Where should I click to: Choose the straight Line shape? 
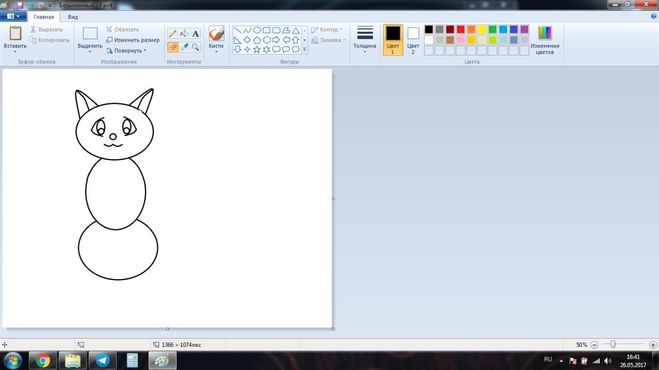237,30
